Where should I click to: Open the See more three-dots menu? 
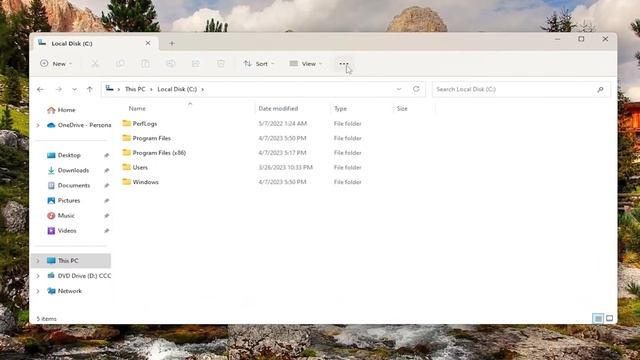tap(344, 64)
